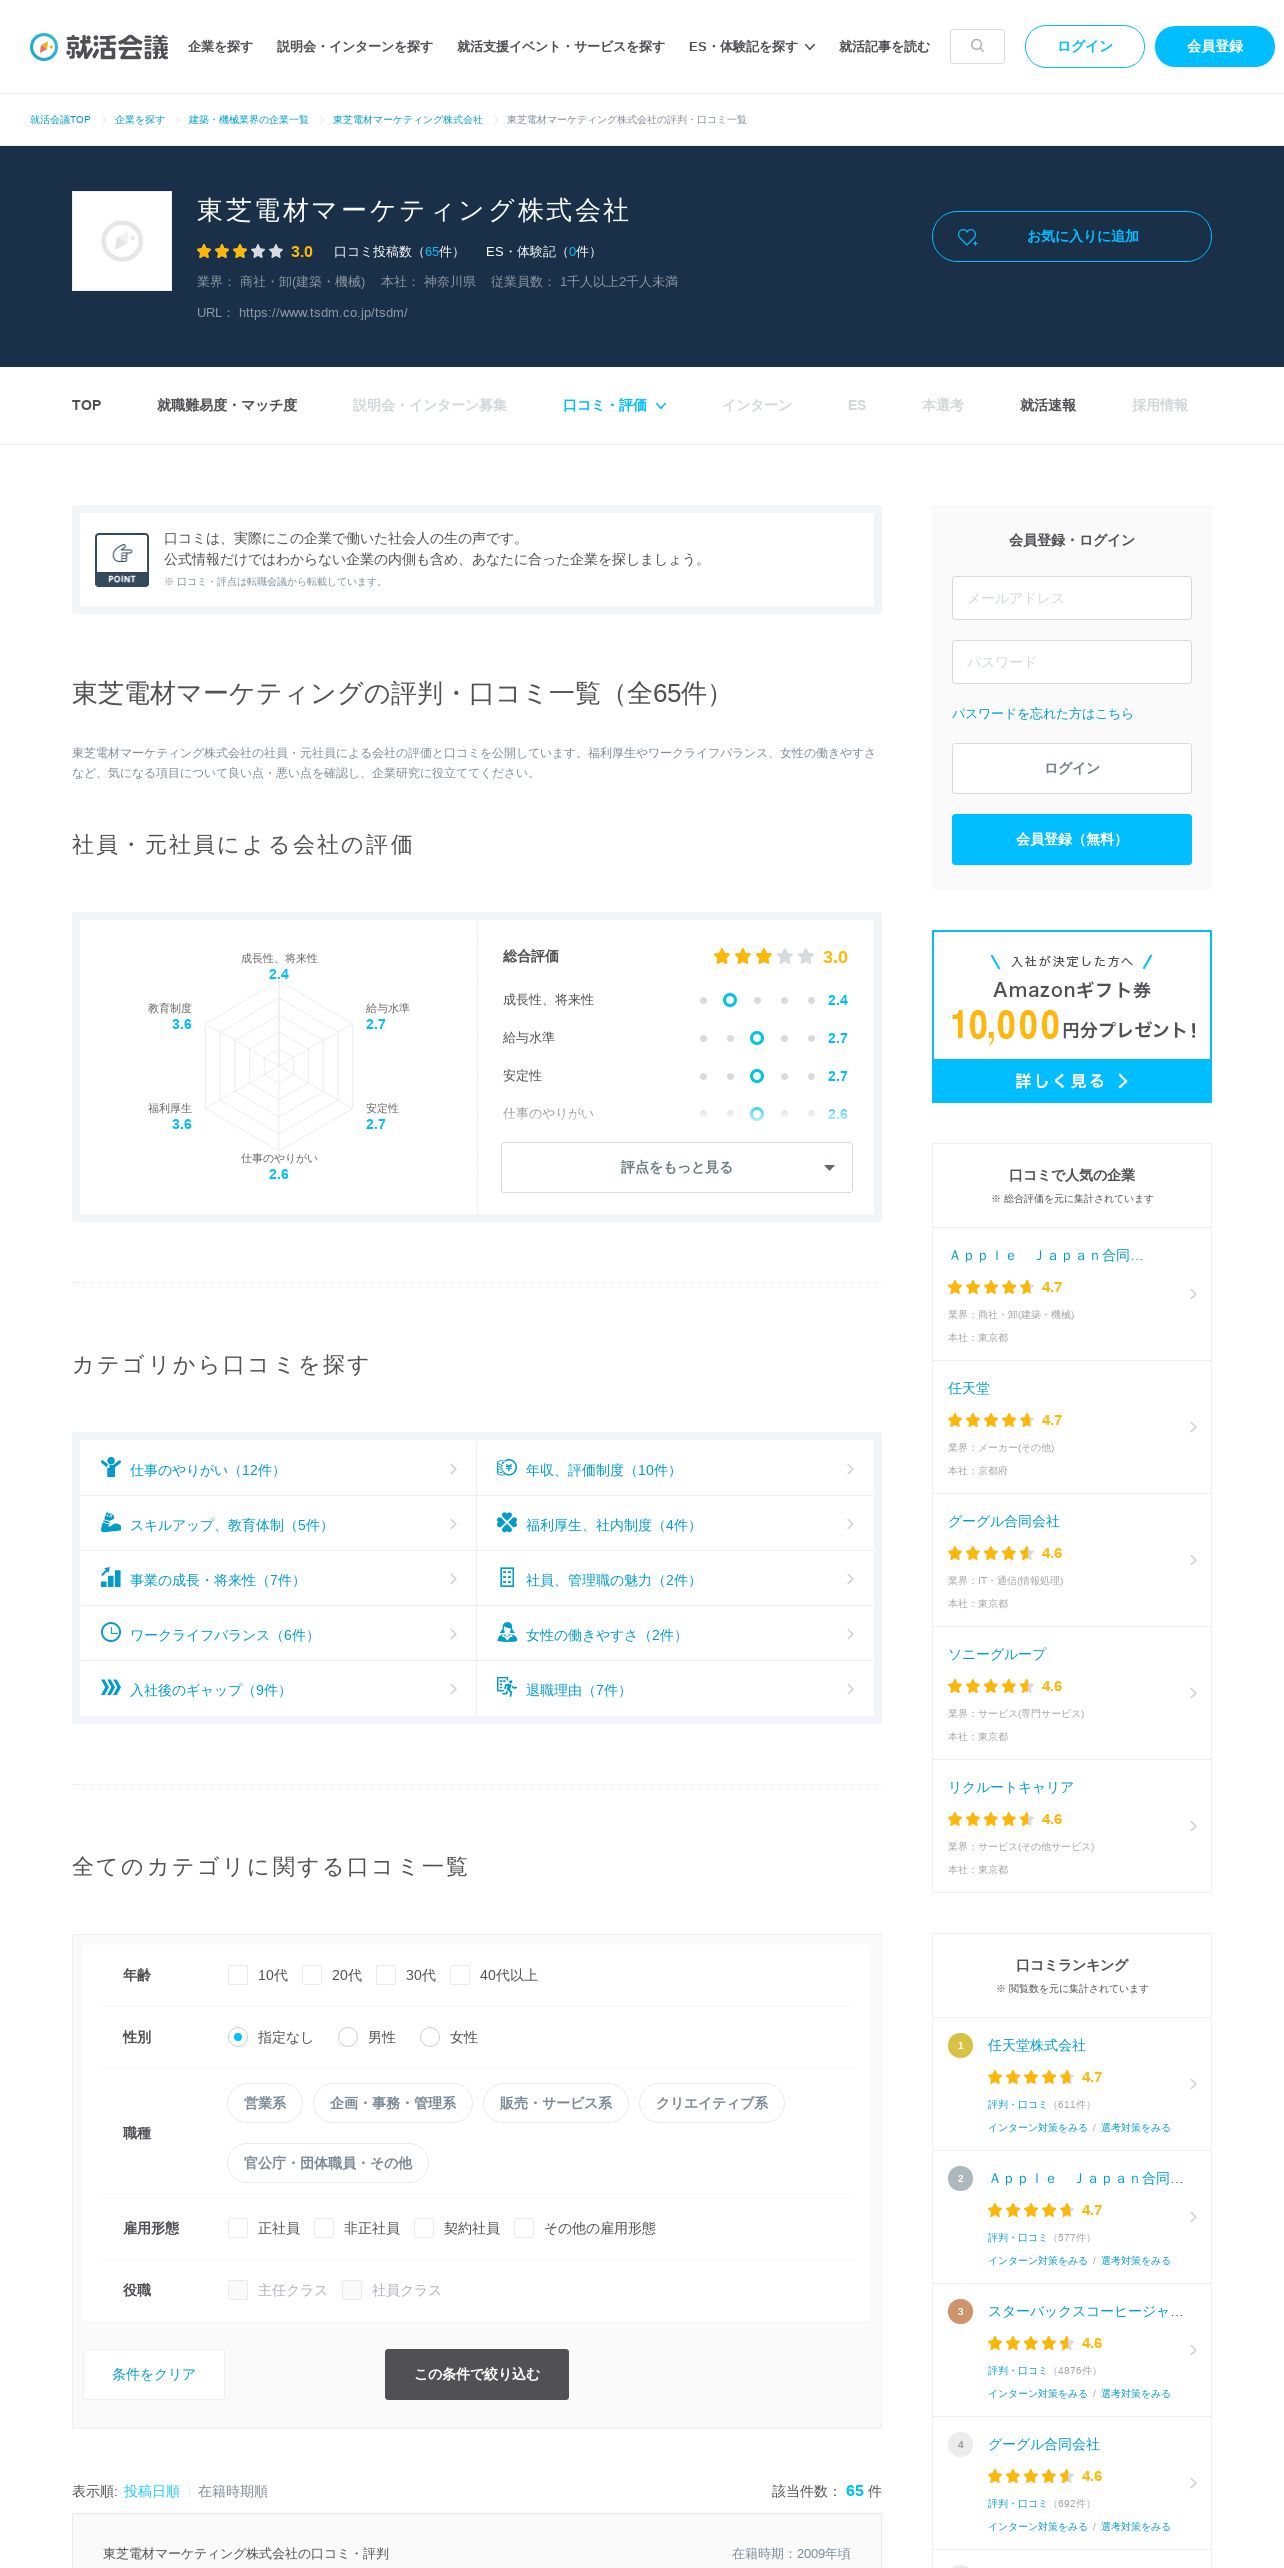Click the スキルアップ、教育体制 category icon
Viewport: 1284px width, 2568px height.
tap(110, 1522)
